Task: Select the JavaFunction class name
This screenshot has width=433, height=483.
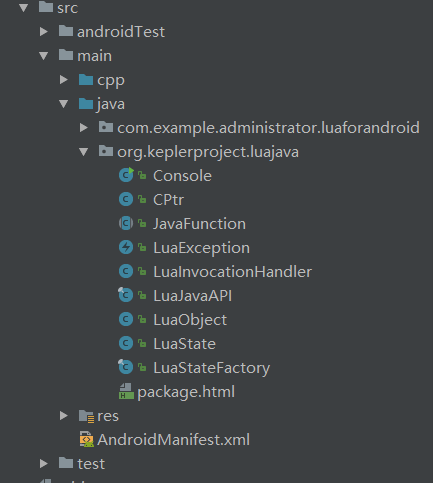Action: click(x=199, y=224)
